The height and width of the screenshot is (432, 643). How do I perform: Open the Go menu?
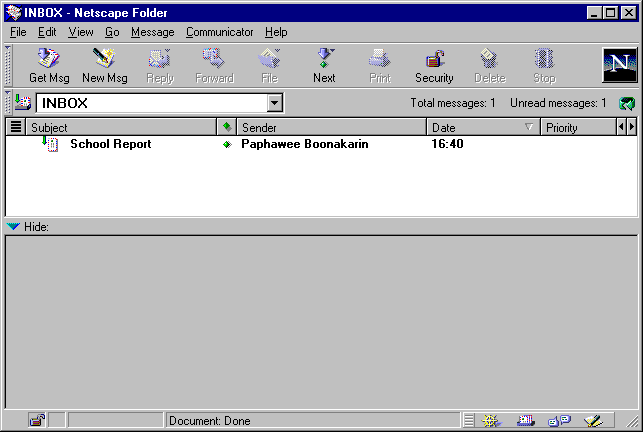click(x=112, y=32)
